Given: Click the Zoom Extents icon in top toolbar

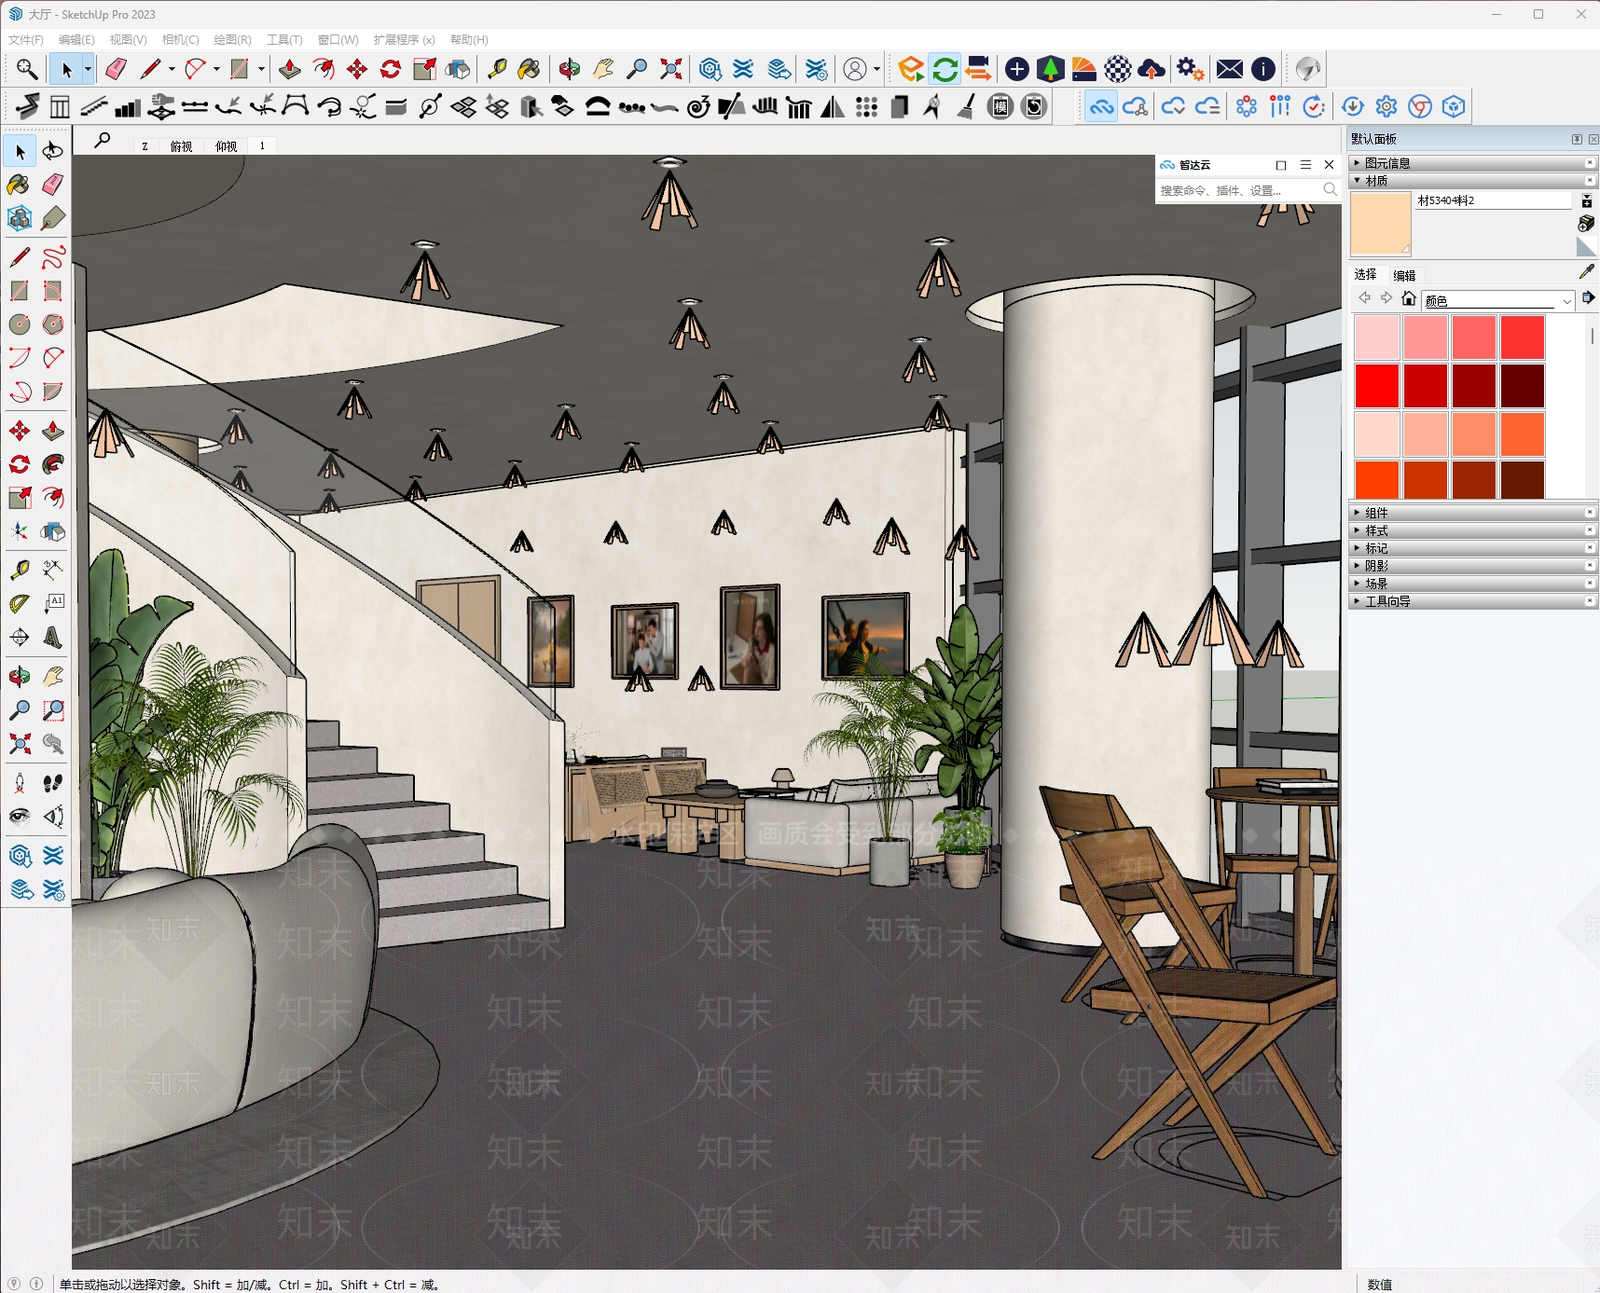Looking at the screenshot, I should 671,69.
